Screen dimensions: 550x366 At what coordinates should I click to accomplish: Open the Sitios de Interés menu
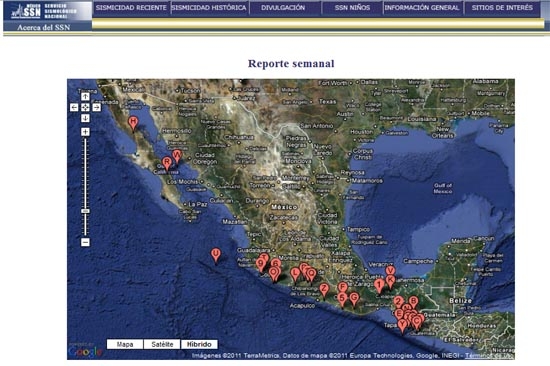[x=502, y=8]
